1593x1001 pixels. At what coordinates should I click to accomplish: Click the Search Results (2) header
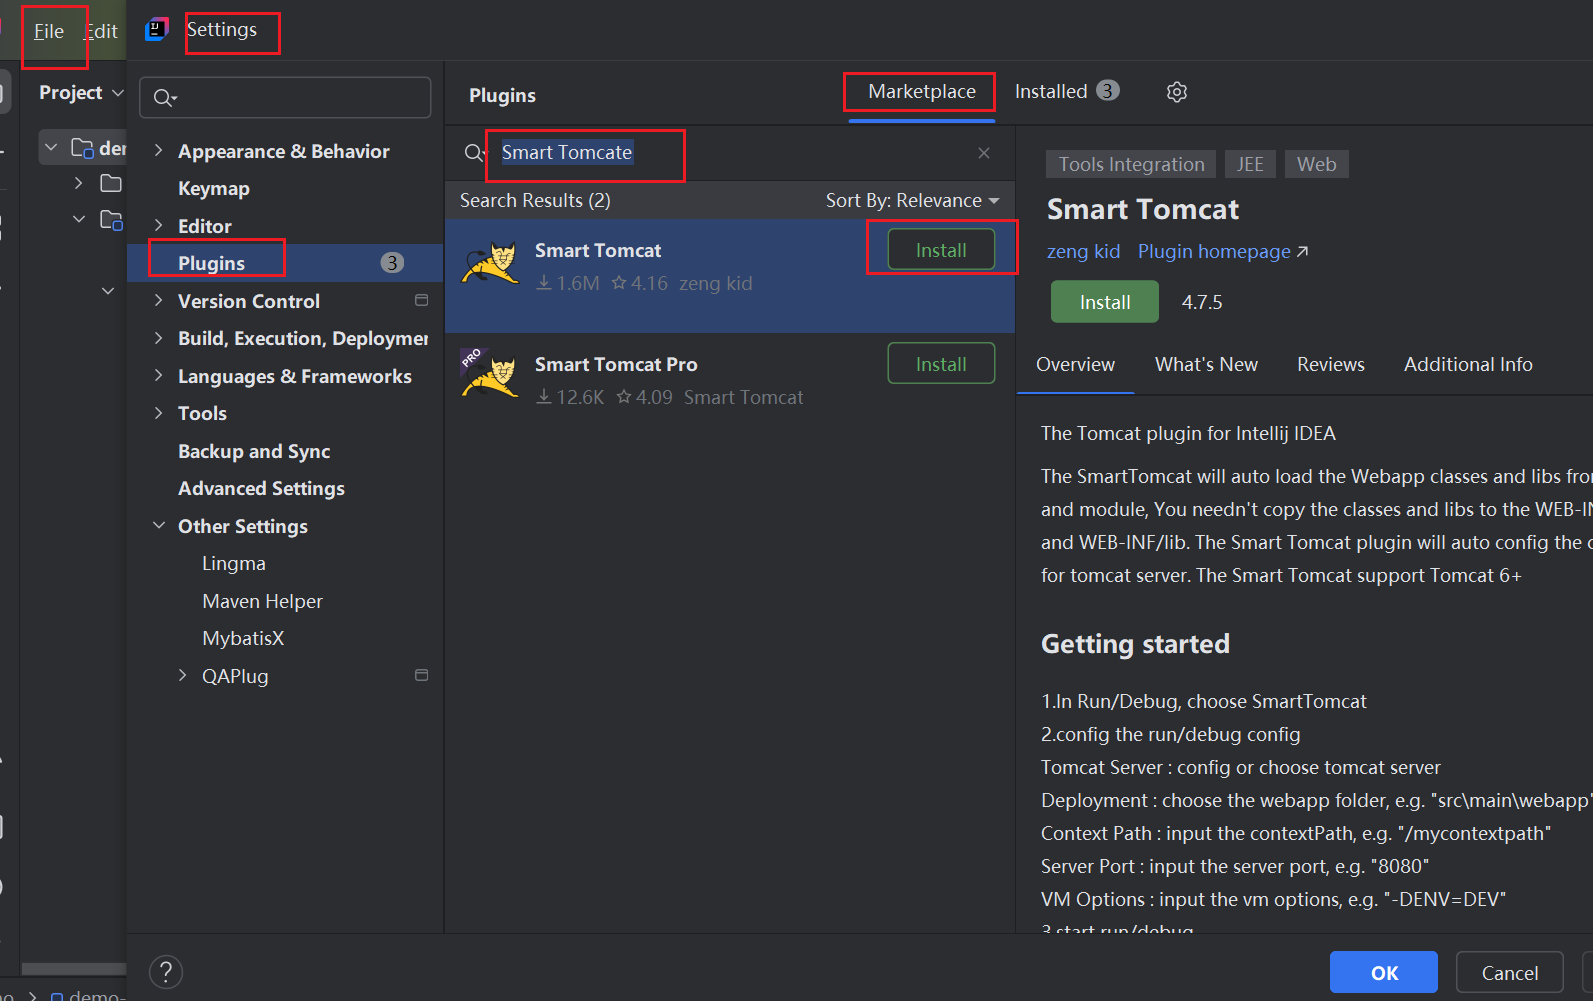535,201
